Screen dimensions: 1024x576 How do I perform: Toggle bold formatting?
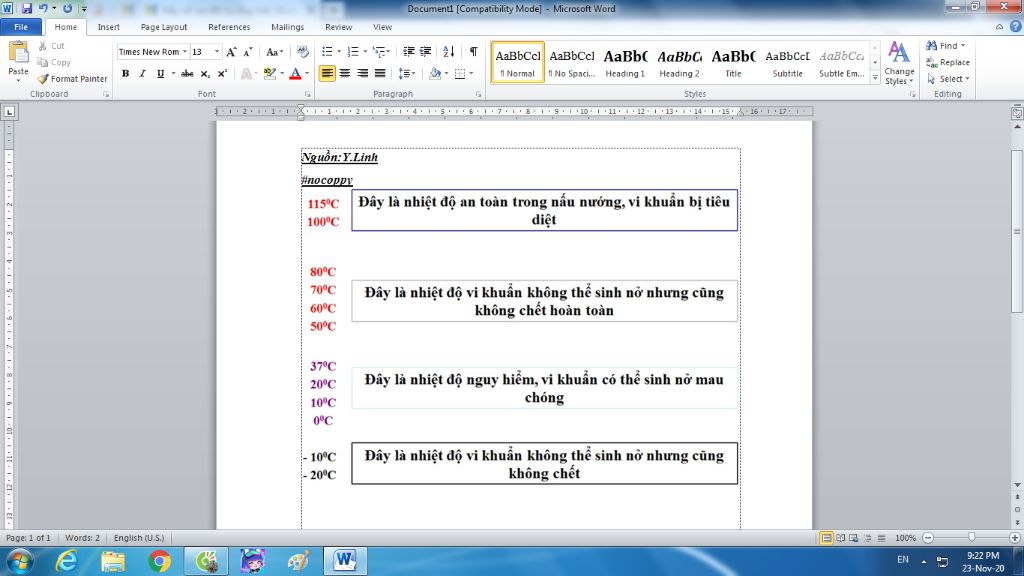click(125, 74)
